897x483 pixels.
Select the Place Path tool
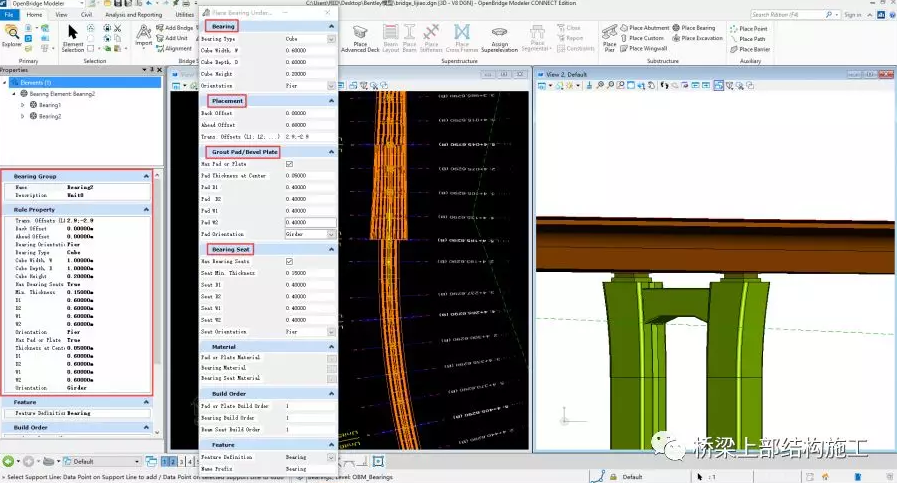pyautogui.click(x=747, y=39)
